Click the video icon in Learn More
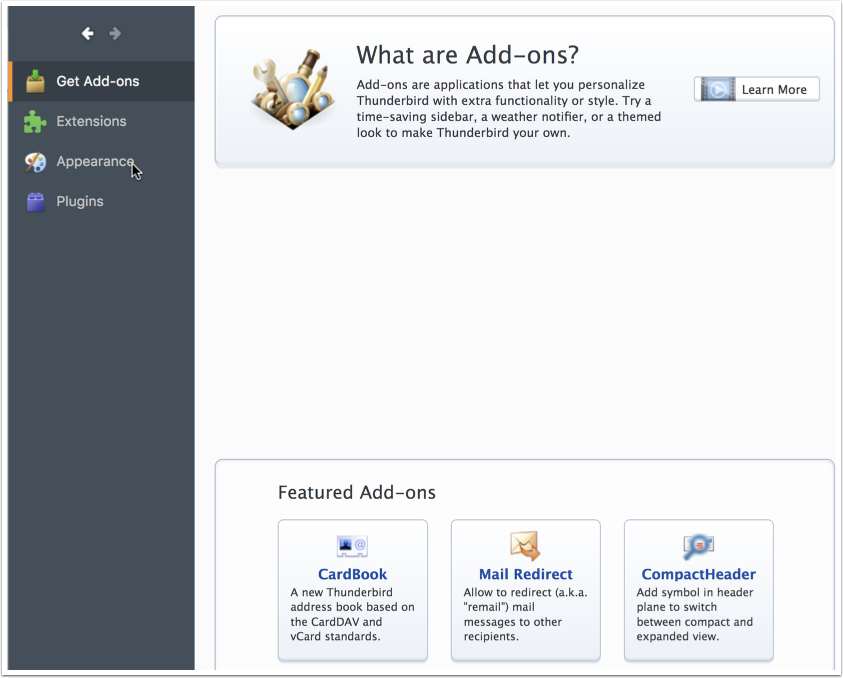 718,89
